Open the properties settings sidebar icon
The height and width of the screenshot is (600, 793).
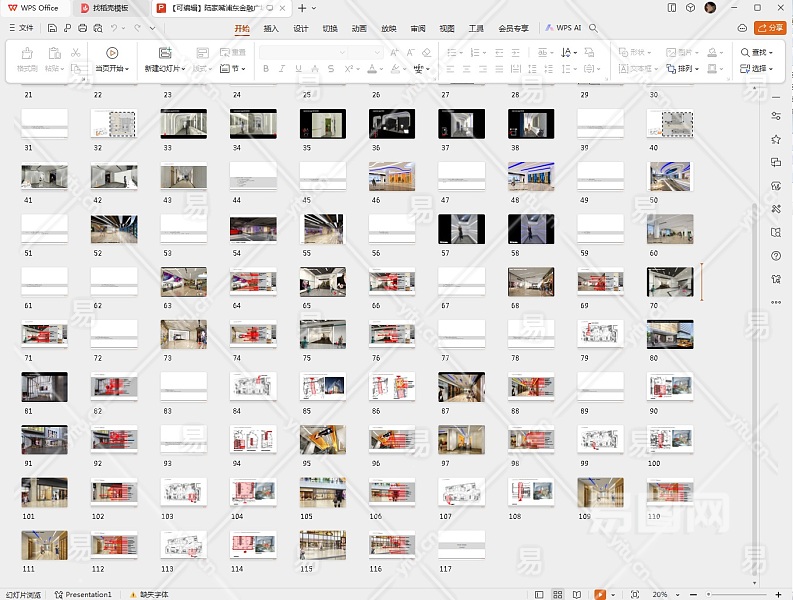(776, 116)
